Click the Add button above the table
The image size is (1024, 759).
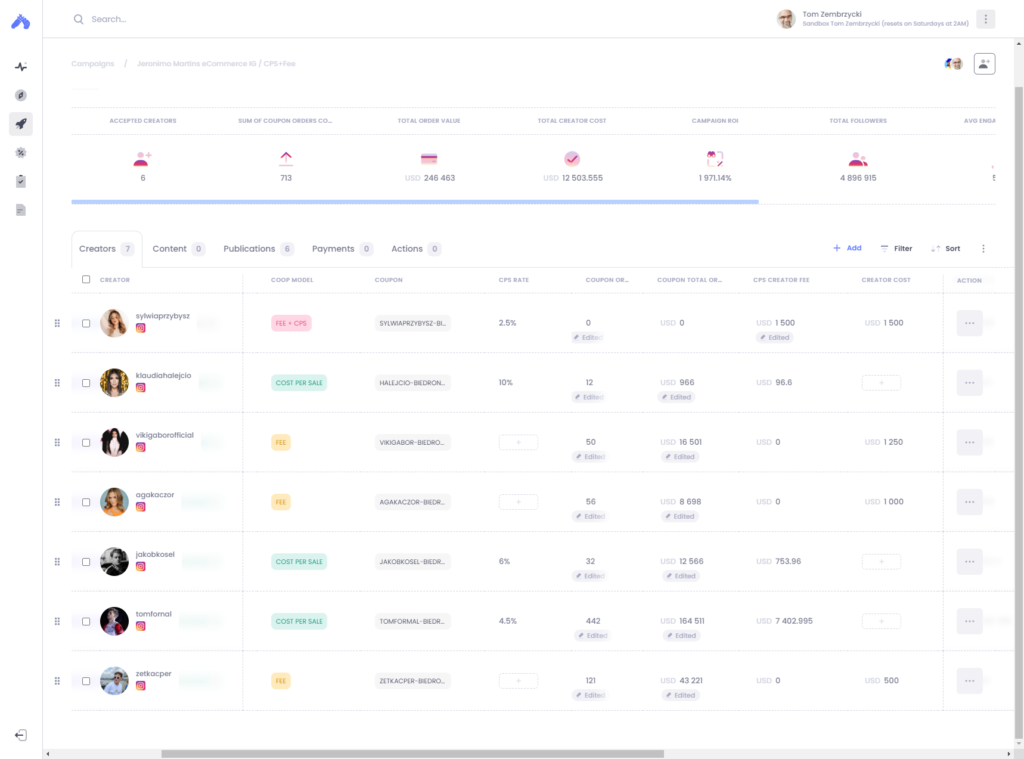click(x=847, y=247)
